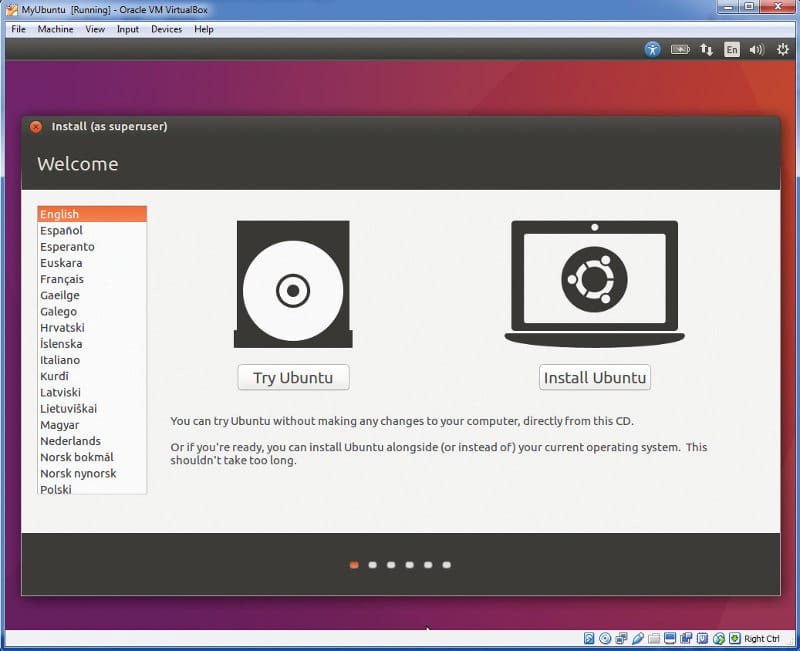
Task: Open the En keyboard layout menu
Action: coord(732,49)
